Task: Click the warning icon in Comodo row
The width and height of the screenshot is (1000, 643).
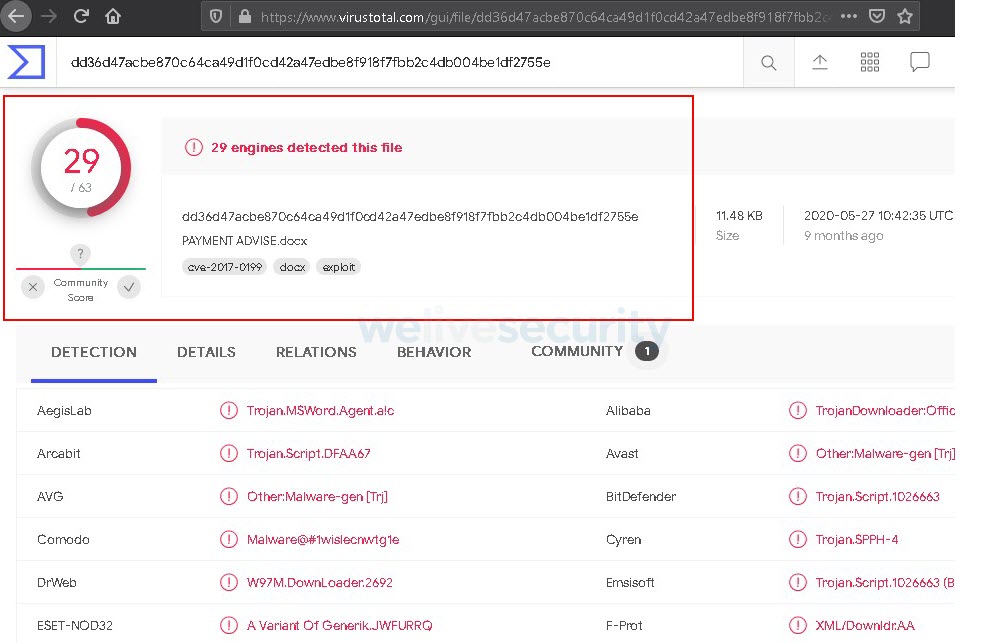Action: [x=229, y=539]
